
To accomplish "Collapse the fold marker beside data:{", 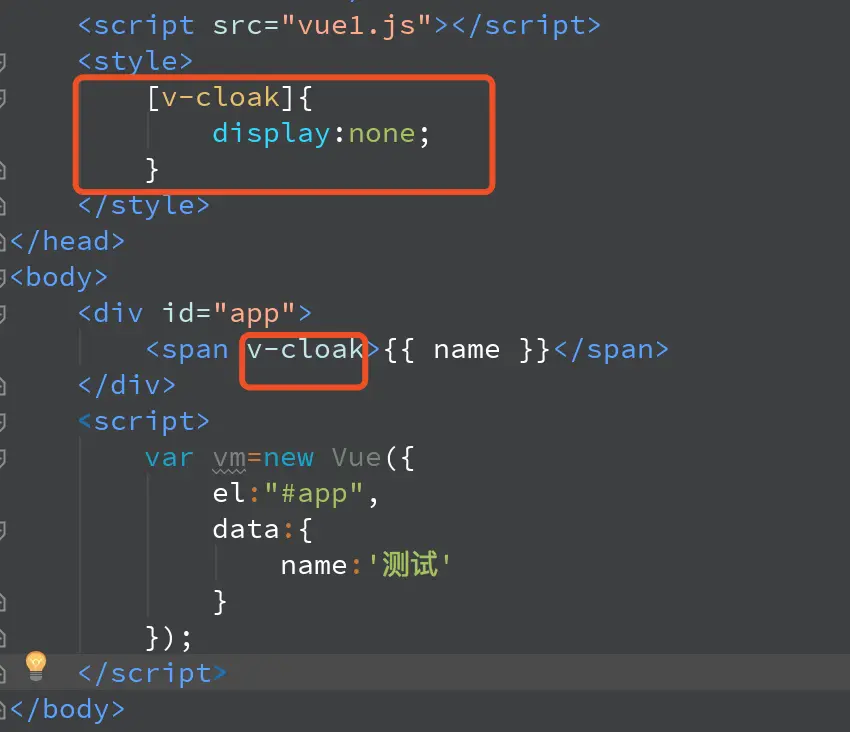I will (2, 530).
